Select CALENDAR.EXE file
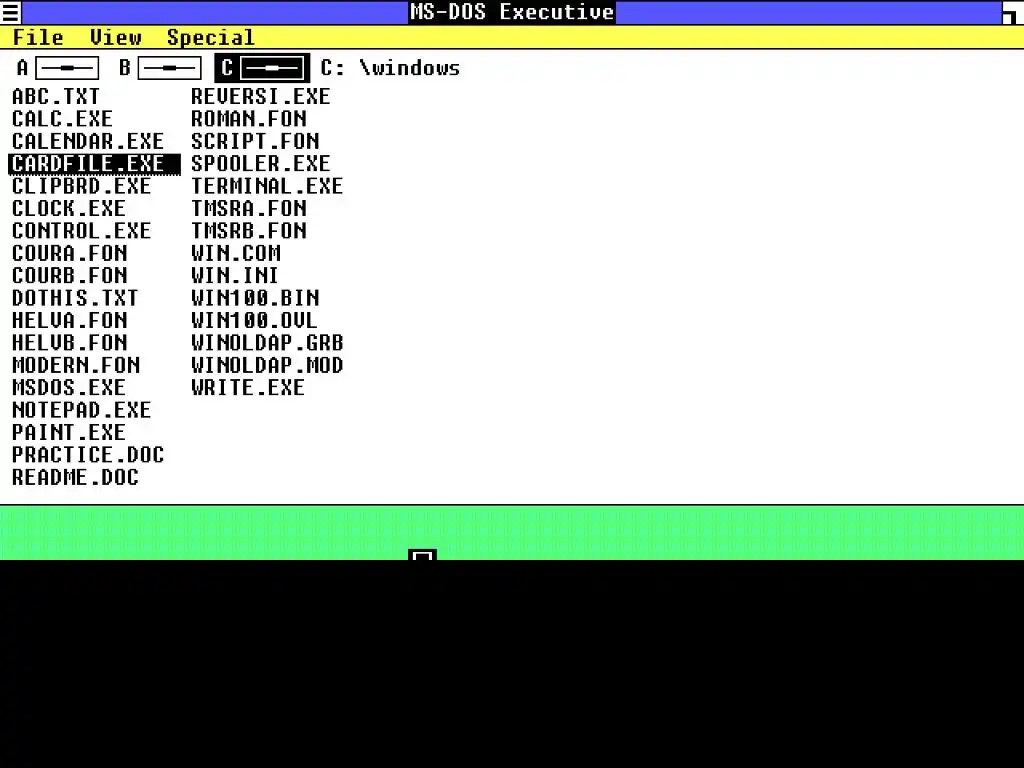This screenshot has height=768, width=1024. (88, 141)
